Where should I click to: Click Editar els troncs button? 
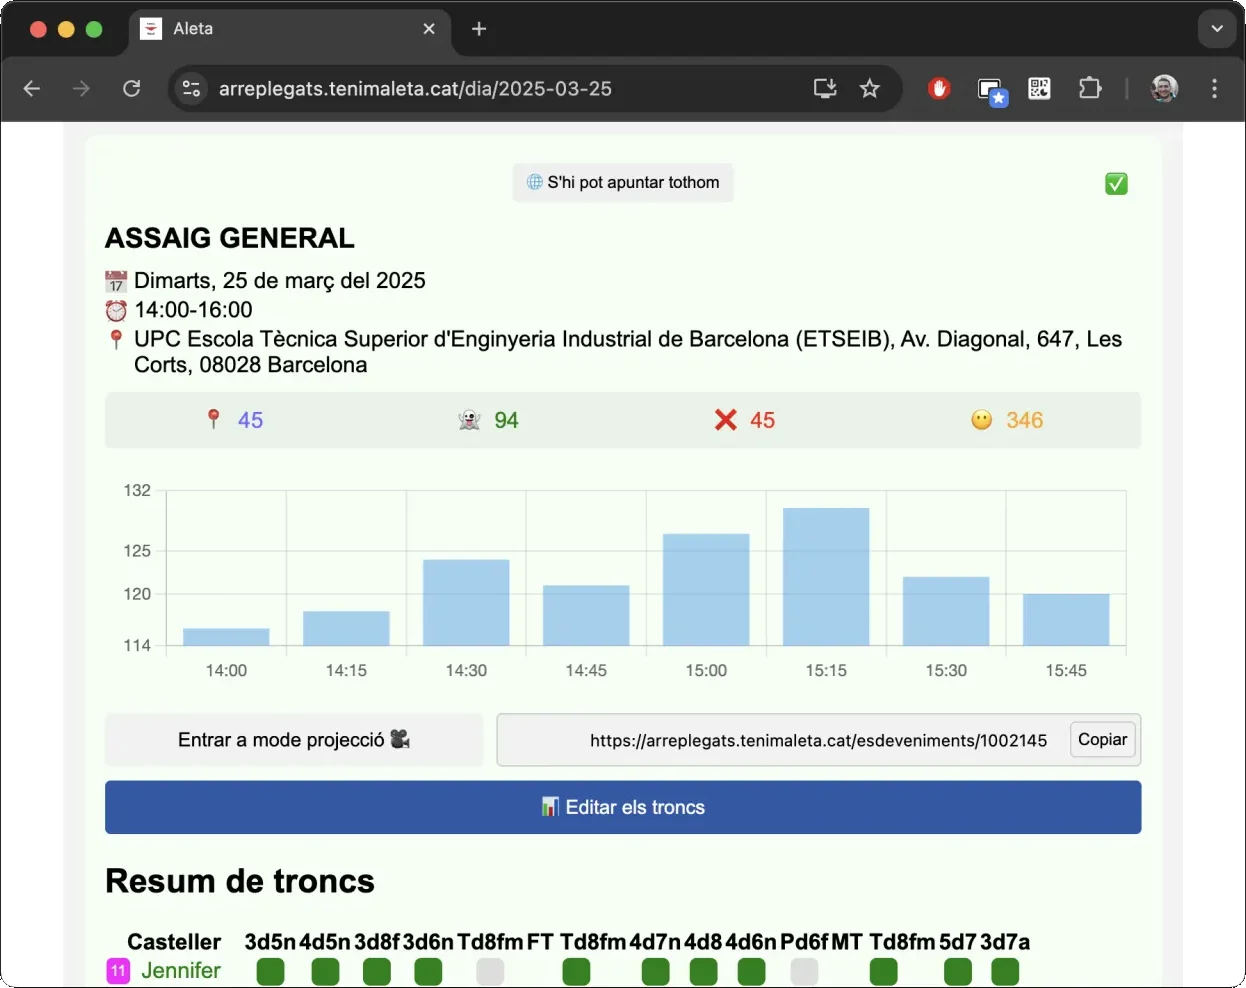pos(623,807)
